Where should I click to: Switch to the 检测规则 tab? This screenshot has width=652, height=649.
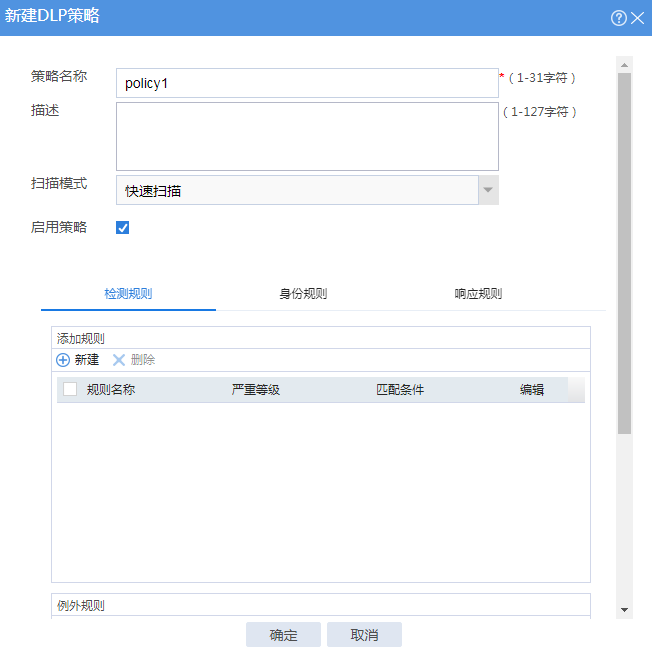tap(128, 294)
